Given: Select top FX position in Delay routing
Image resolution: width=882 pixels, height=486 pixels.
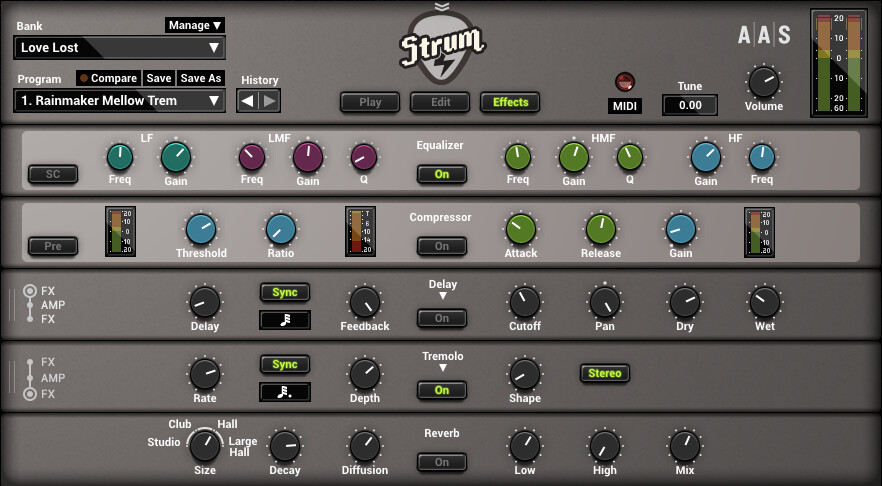Looking at the screenshot, I should point(30,291).
